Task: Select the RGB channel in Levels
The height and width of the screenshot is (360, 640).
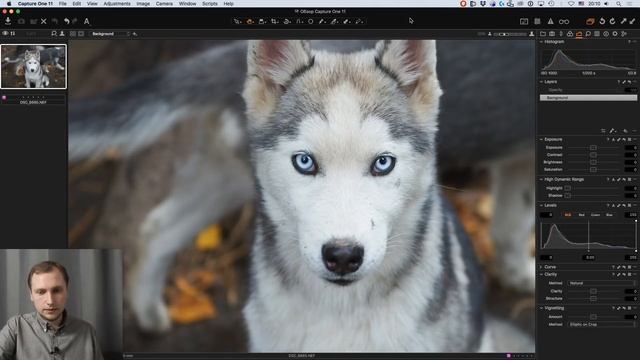Action: [x=568, y=215]
